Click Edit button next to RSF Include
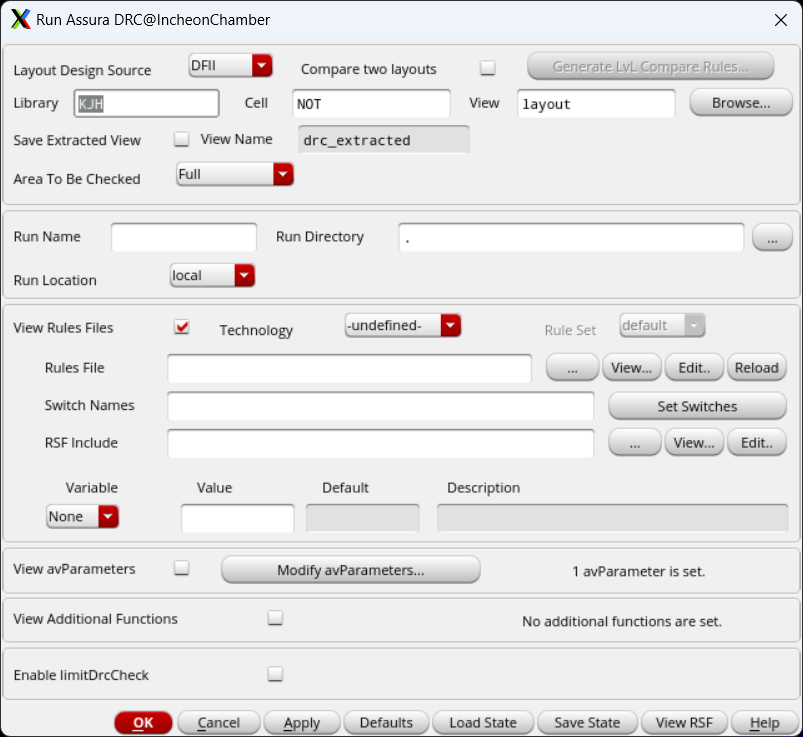This screenshot has height=737, width=803. (x=756, y=443)
